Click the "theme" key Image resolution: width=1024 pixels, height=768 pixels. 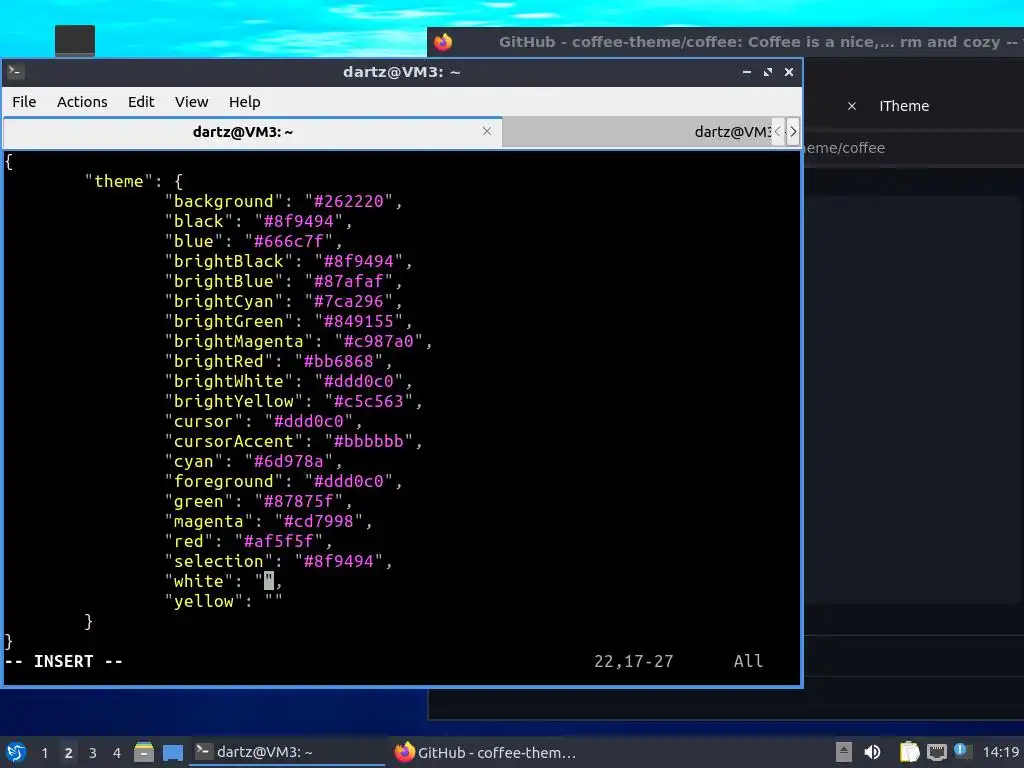click(x=119, y=181)
